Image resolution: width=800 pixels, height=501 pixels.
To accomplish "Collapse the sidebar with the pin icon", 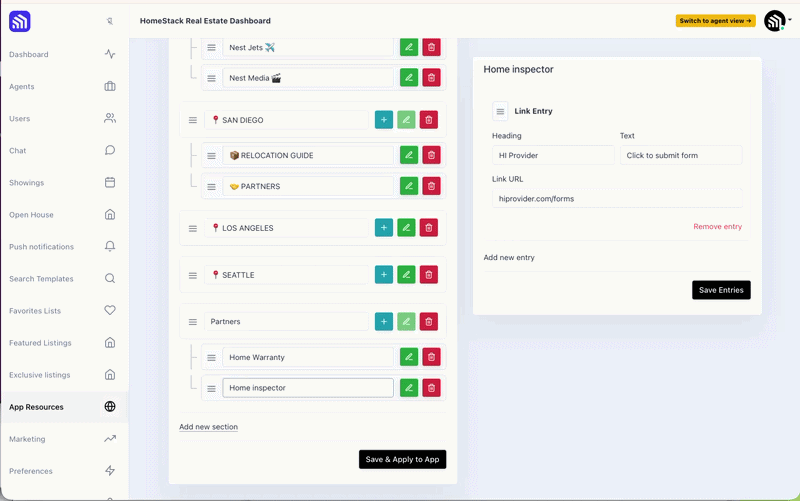I will (x=110, y=21).
